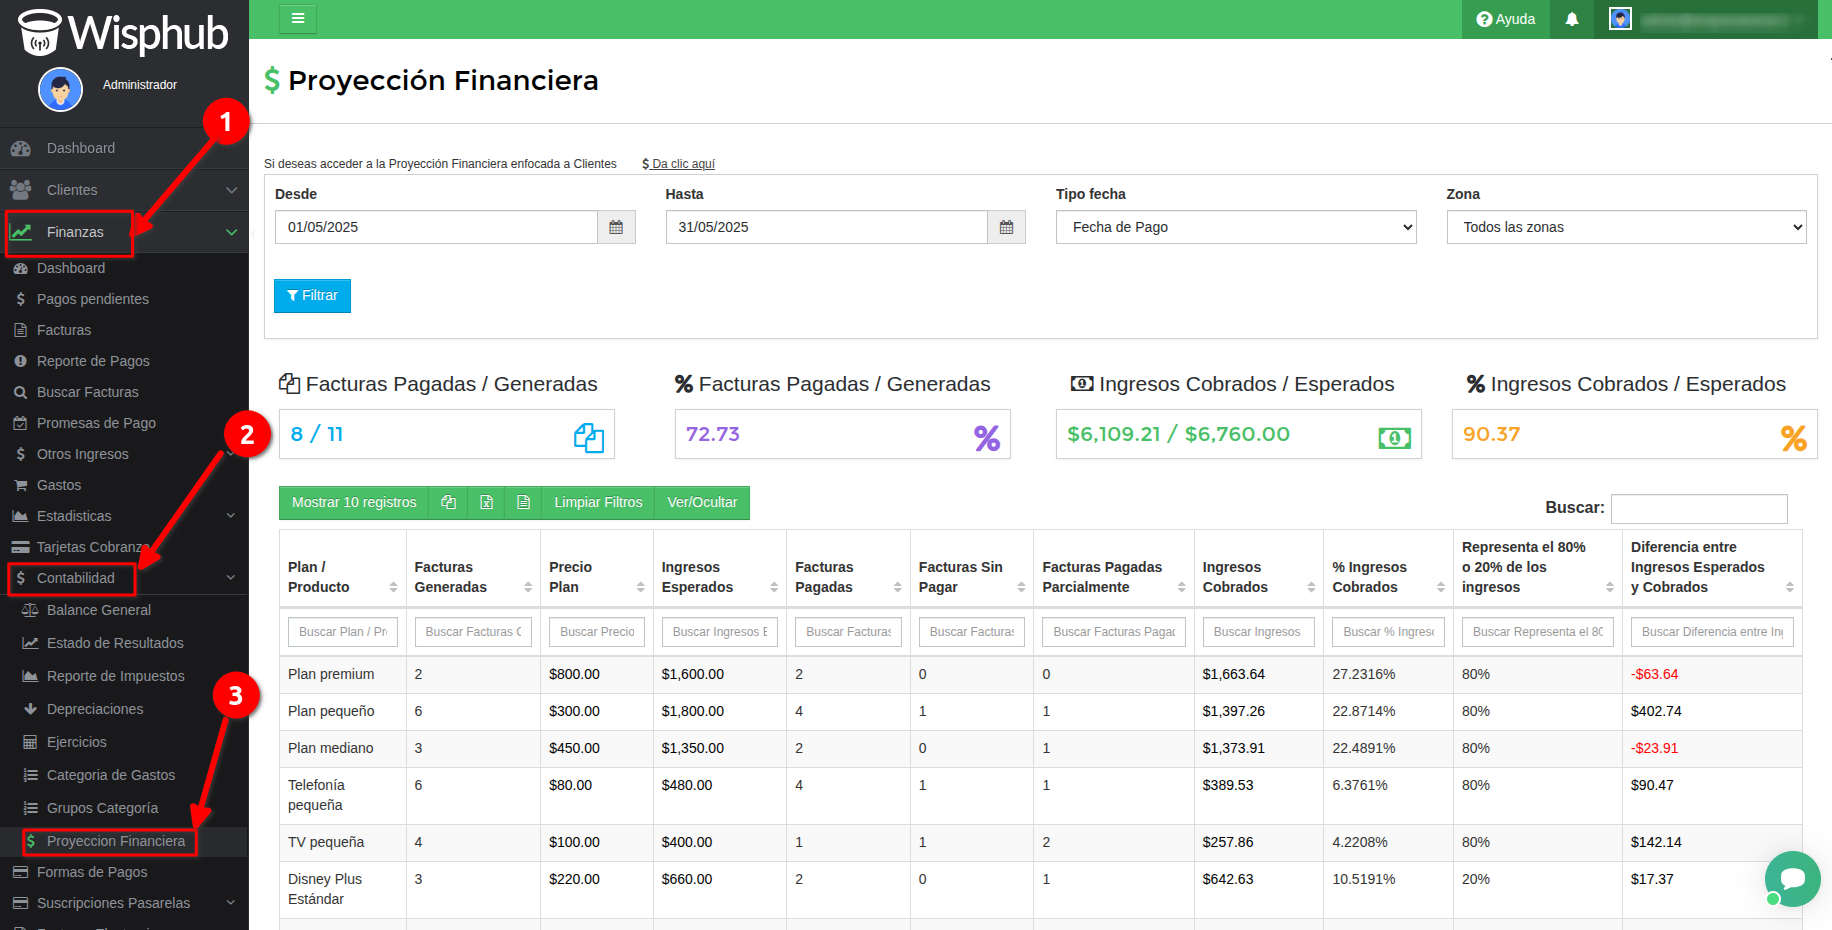The width and height of the screenshot is (1832, 930).
Task: Open the calendar picker for Desde date
Action: pyautogui.click(x=616, y=227)
